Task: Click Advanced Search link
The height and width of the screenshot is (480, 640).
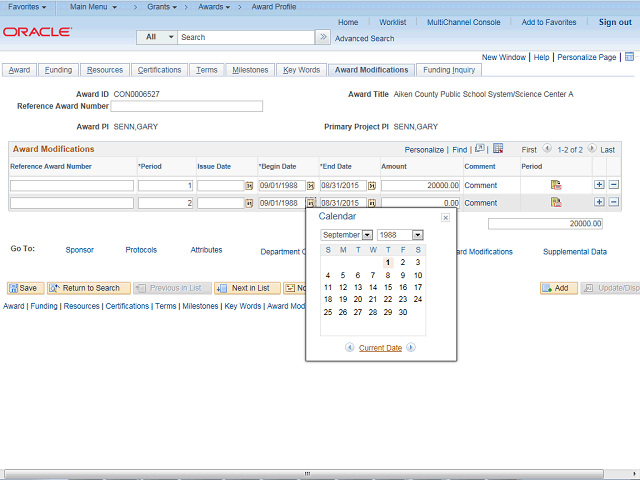Action: (364, 38)
